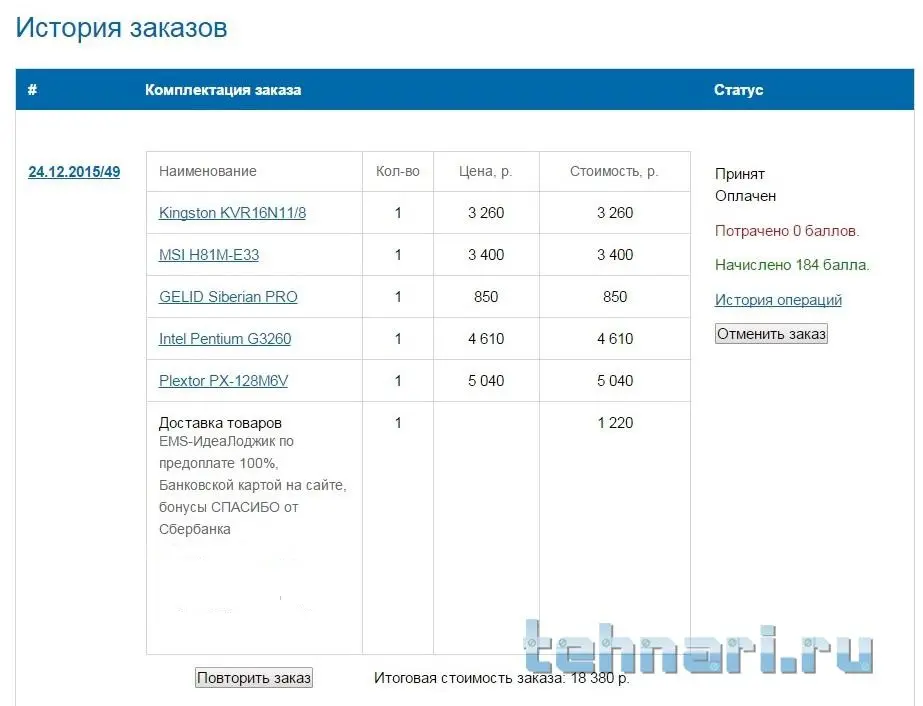Select the EMS-ИдеаЛоджик delivery description
Image resolution: width=923 pixels, height=706 pixels.
coord(253,485)
